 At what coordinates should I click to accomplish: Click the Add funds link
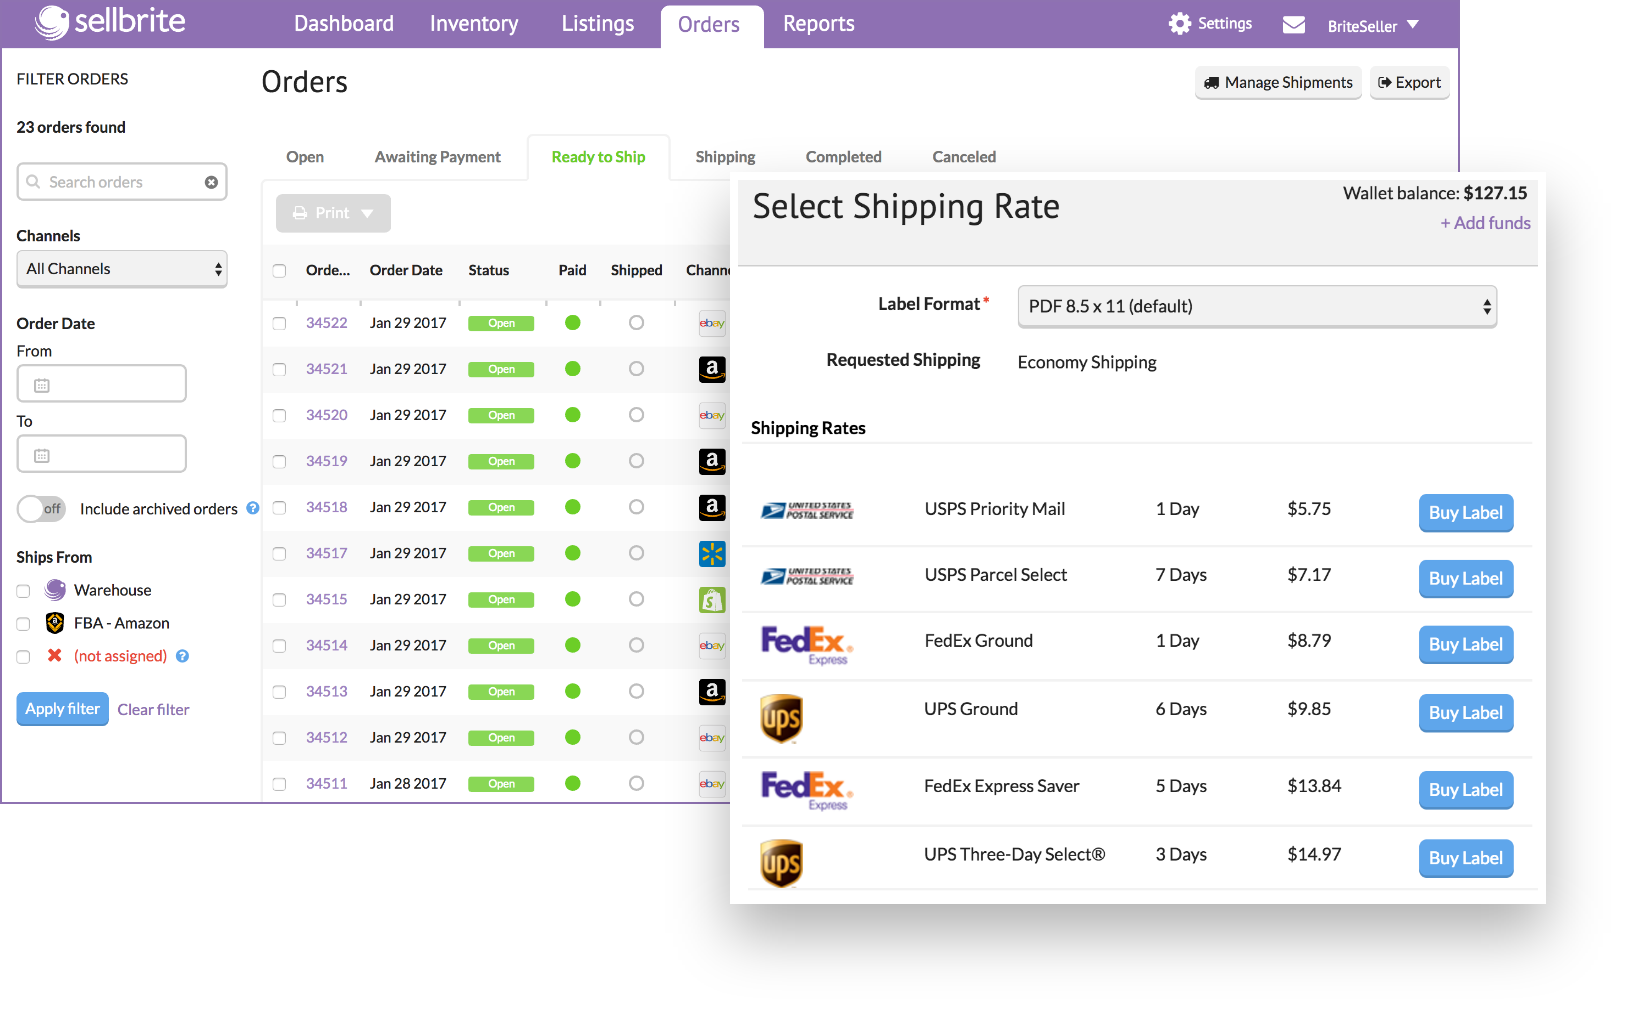click(1485, 223)
